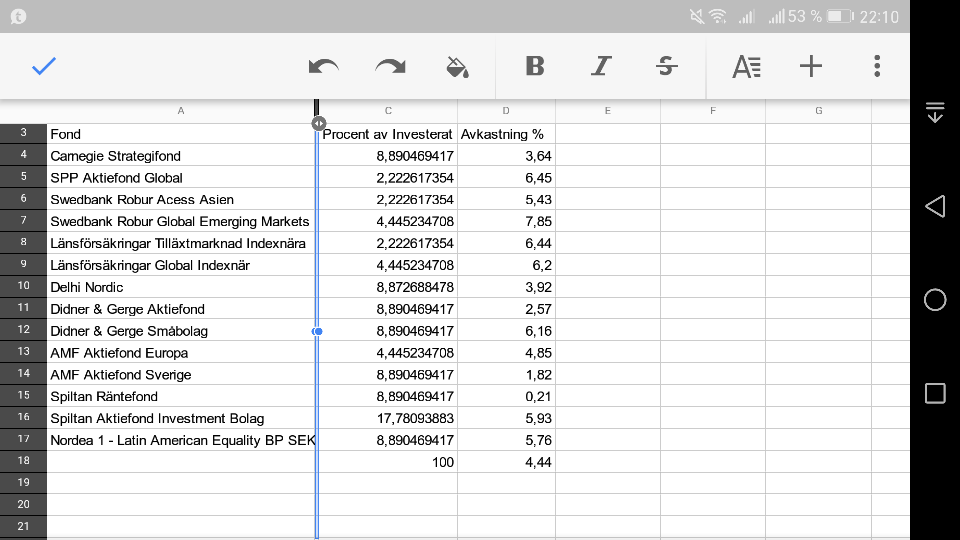
Task: Select the 2,57 return cell
Action: point(506,309)
